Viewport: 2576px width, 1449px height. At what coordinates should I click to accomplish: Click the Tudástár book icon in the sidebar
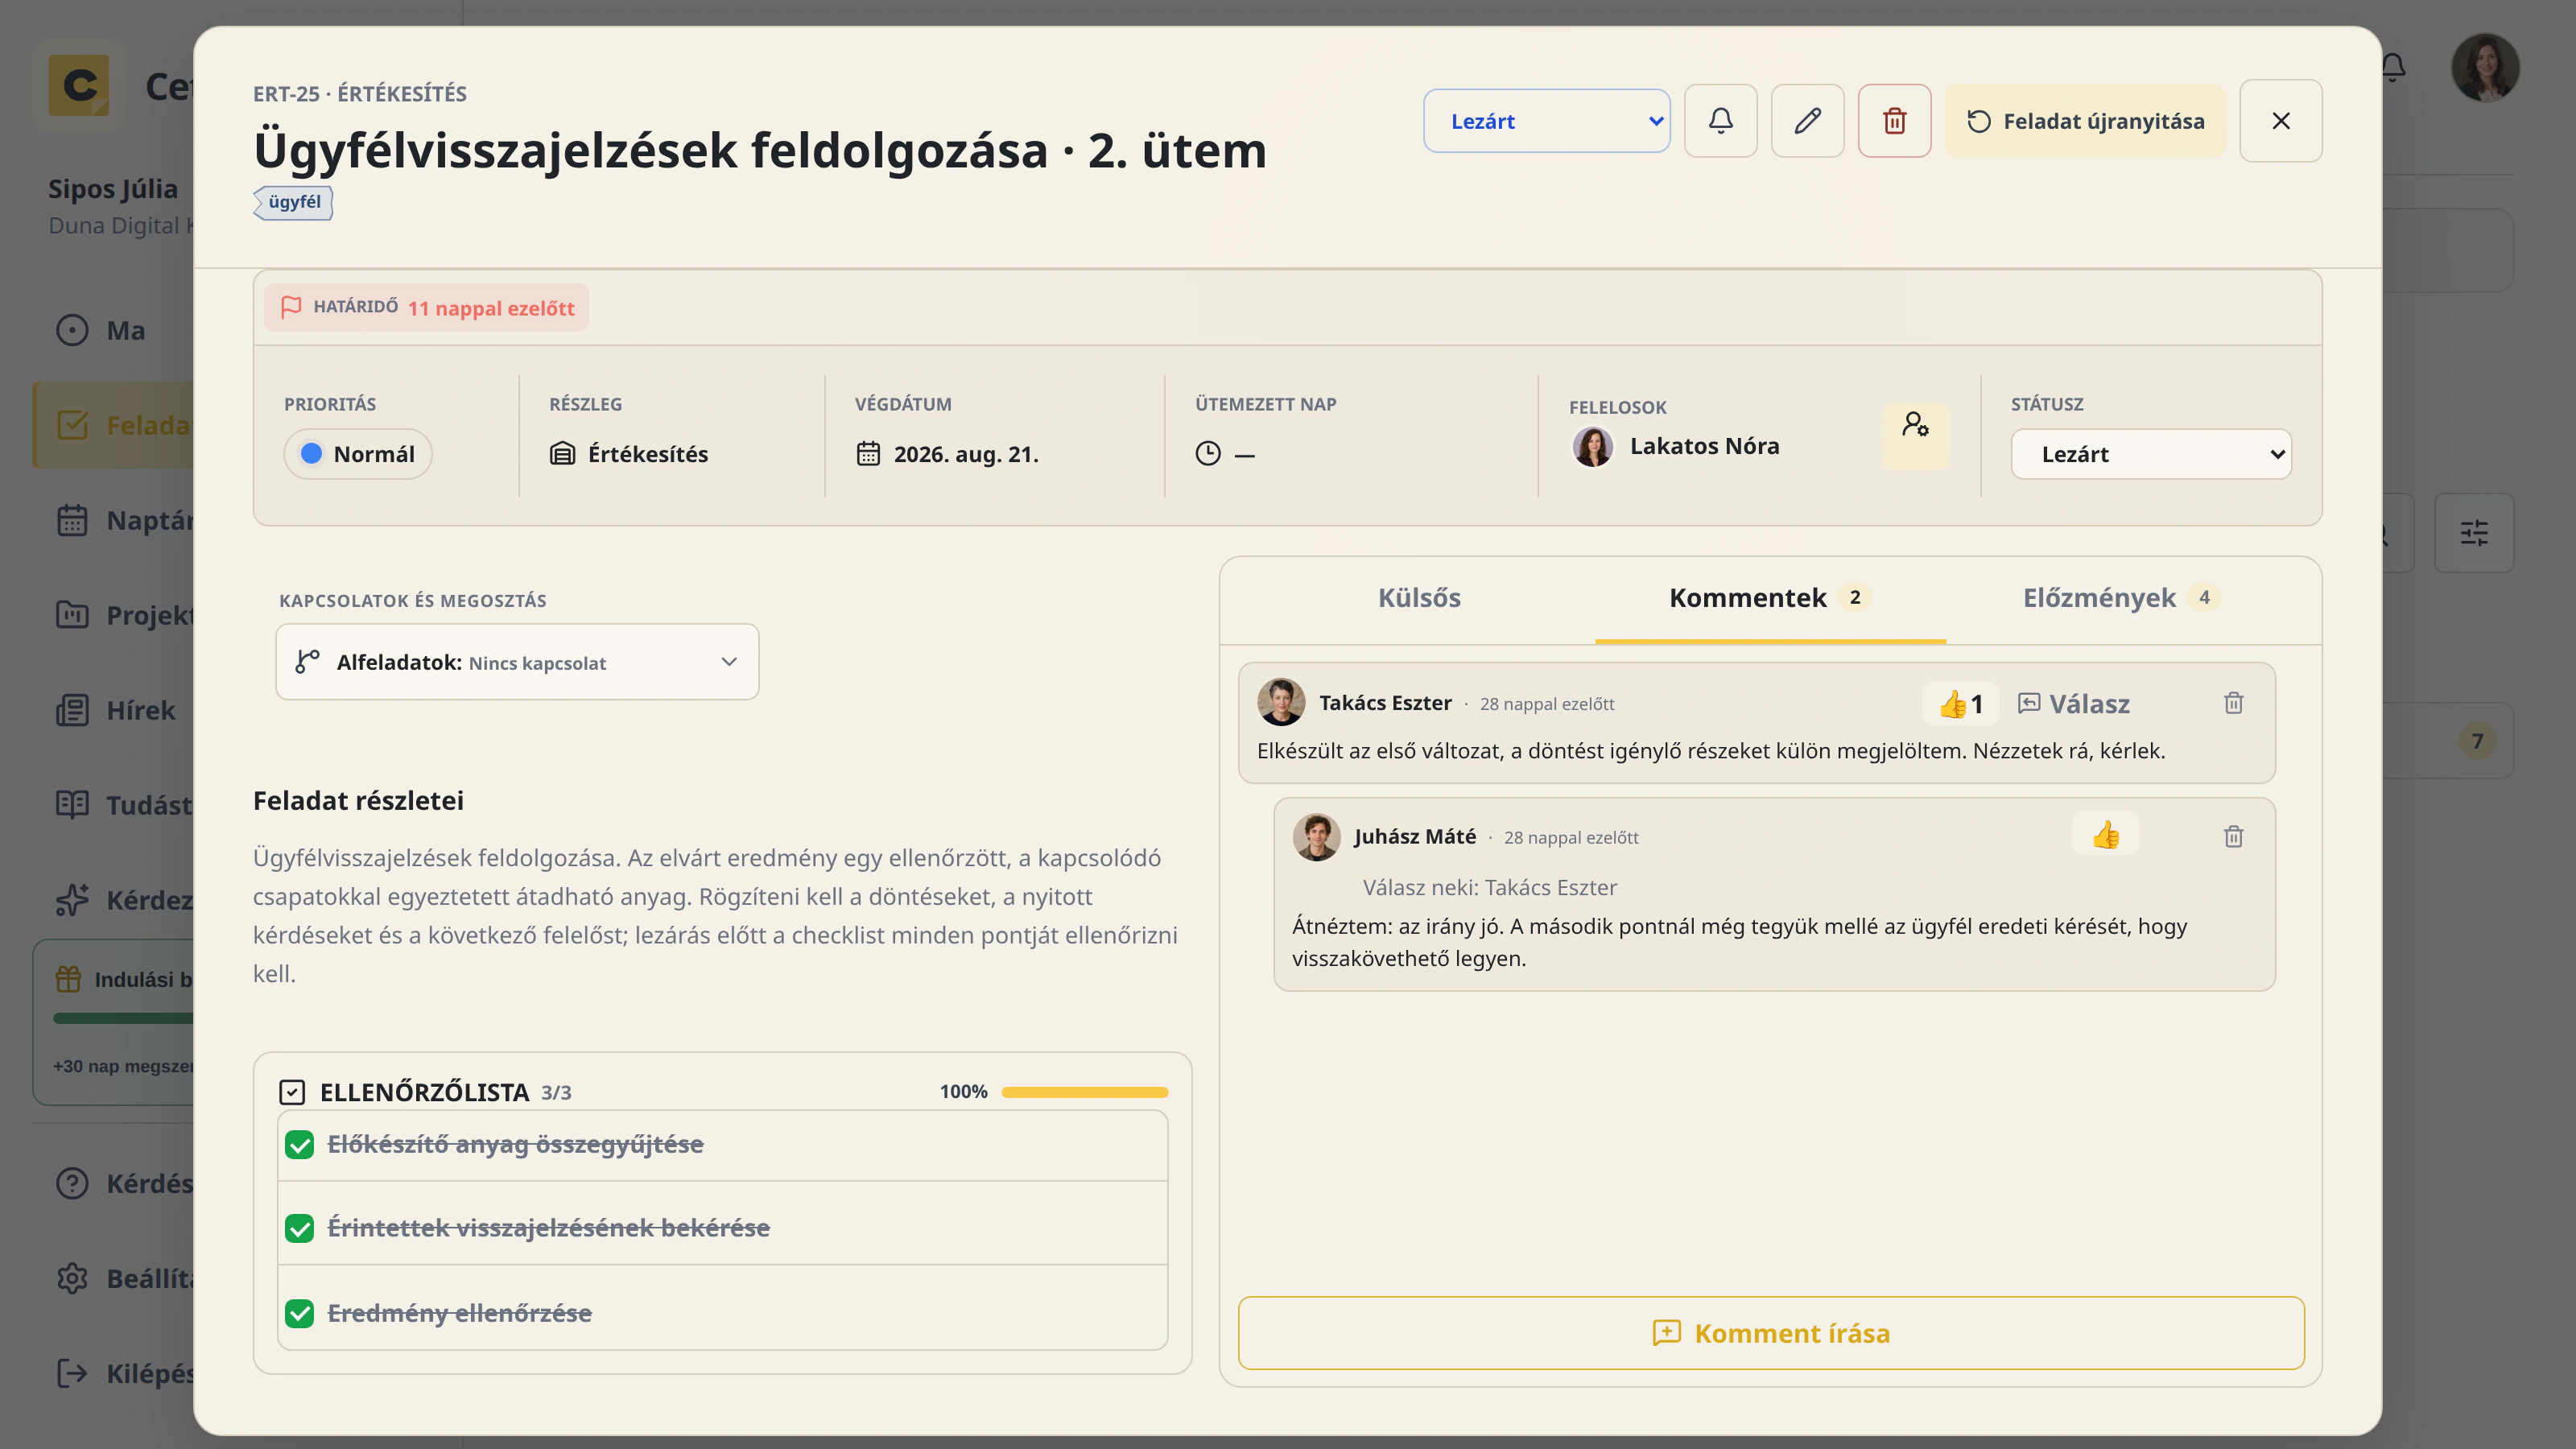[x=72, y=804]
